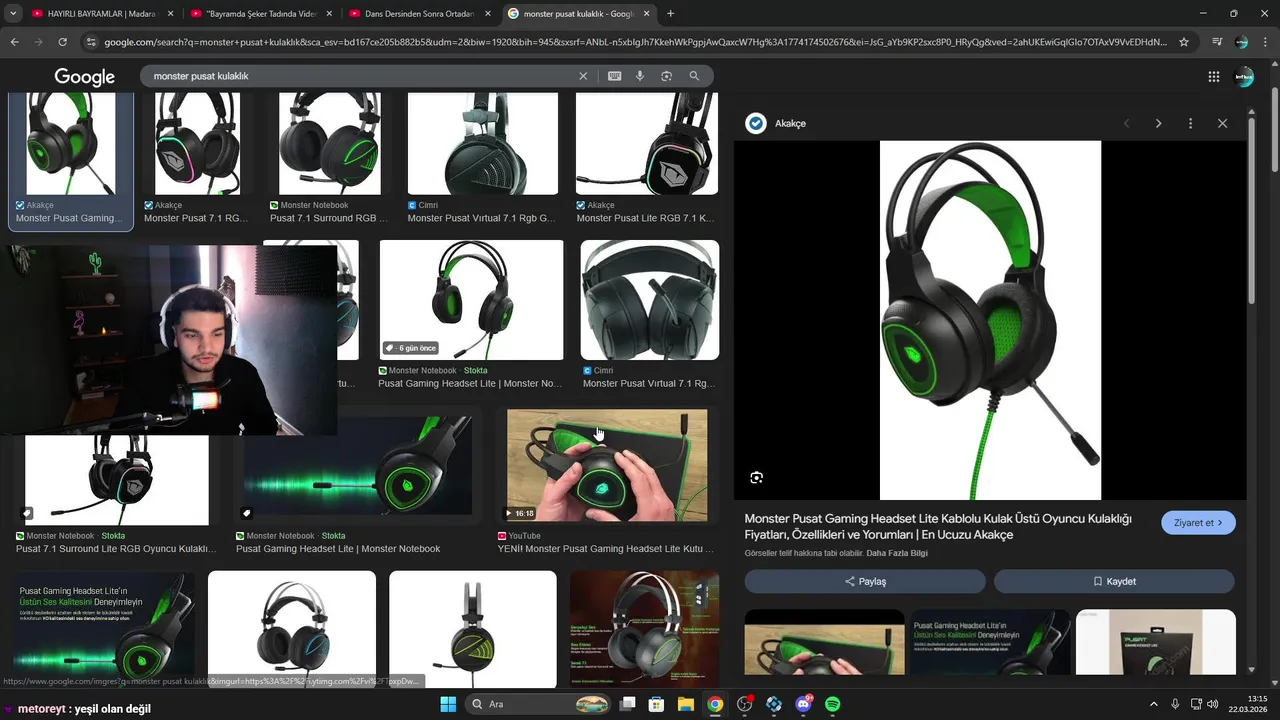Screen dimensions: 1280x720
Task: Close the Dans Dersinden Sonra tab
Action: coord(487,14)
